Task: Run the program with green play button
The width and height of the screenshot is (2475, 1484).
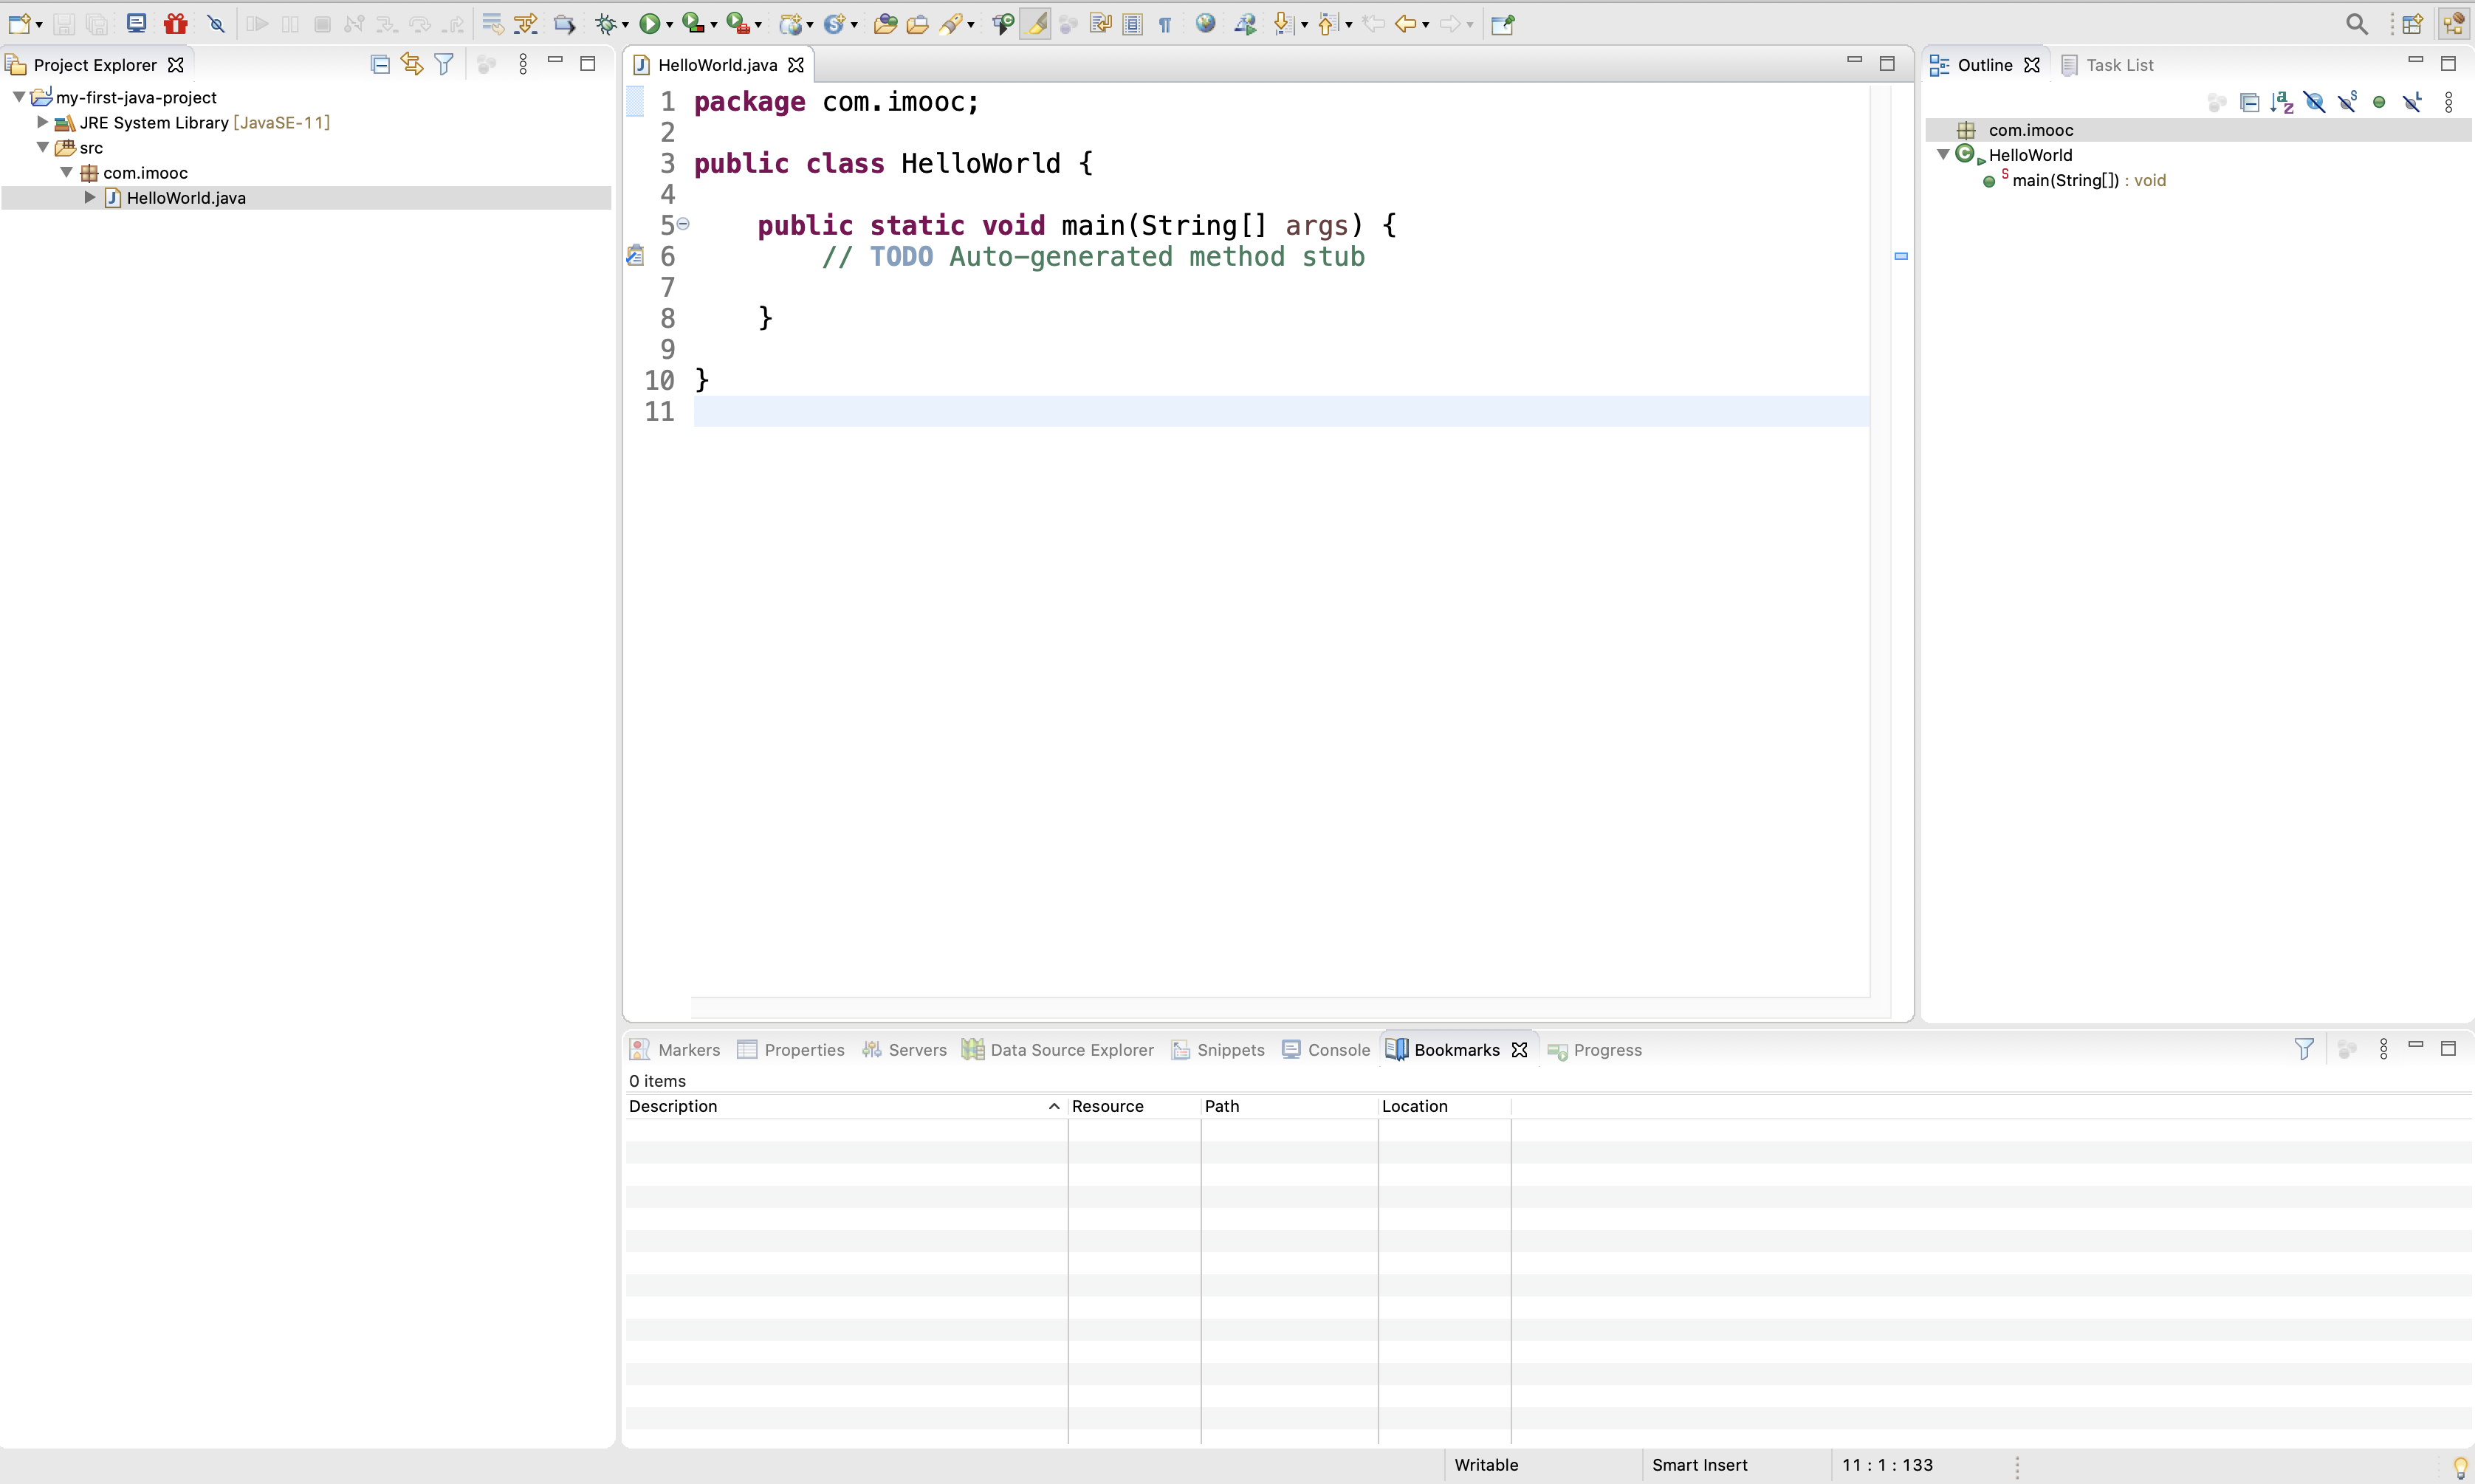Action: (x=649, y=23)
